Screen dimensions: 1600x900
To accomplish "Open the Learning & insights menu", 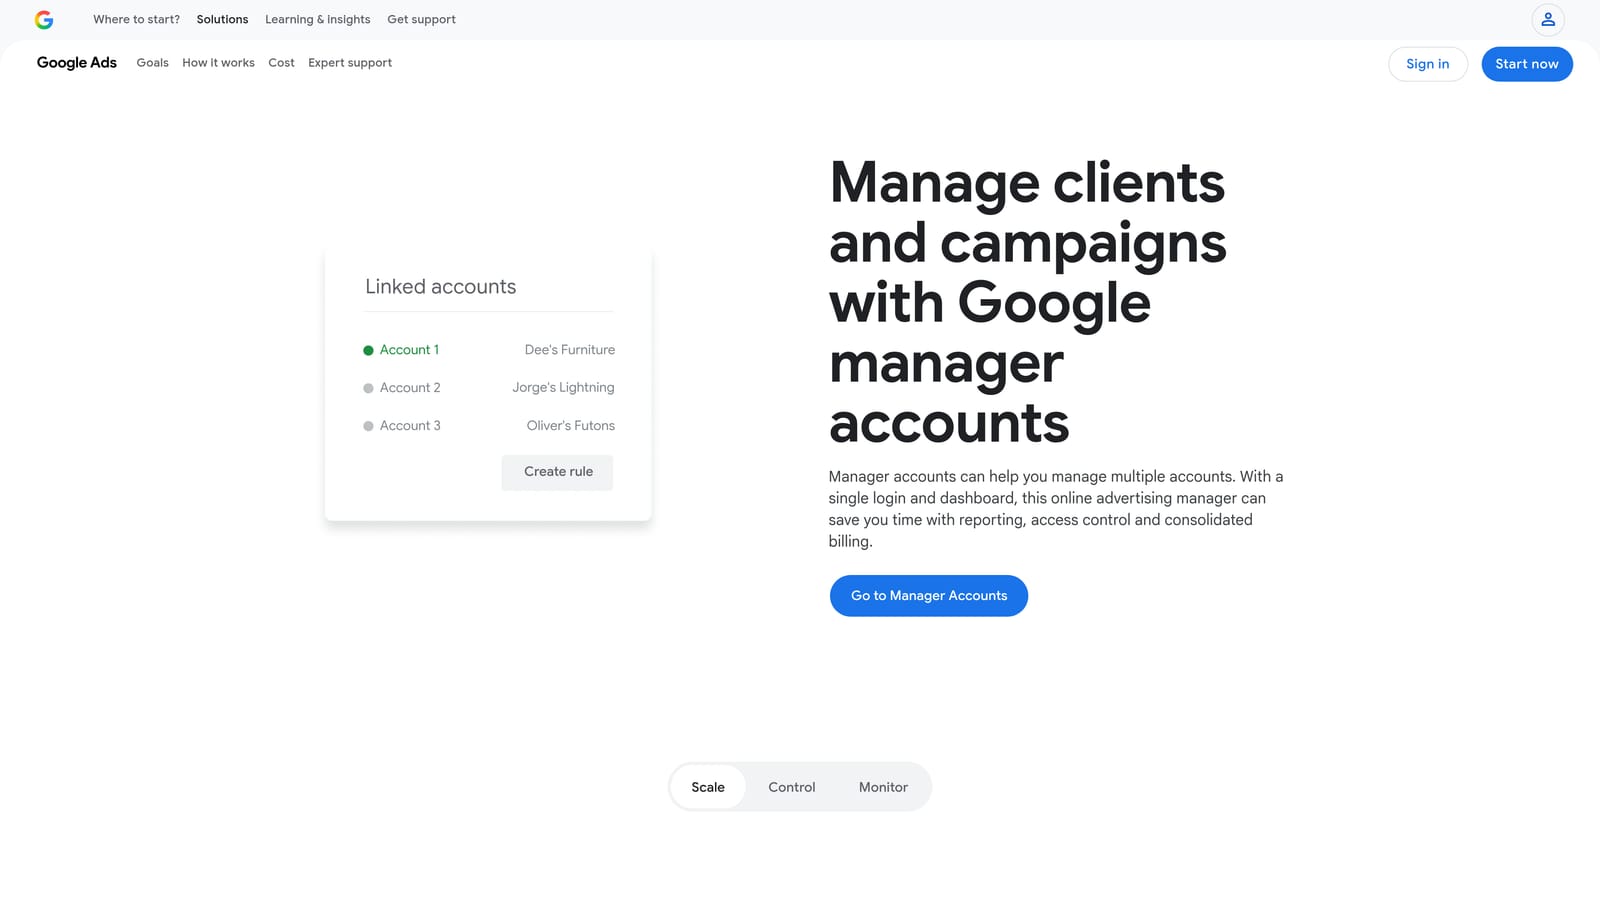I will point(317,20).
